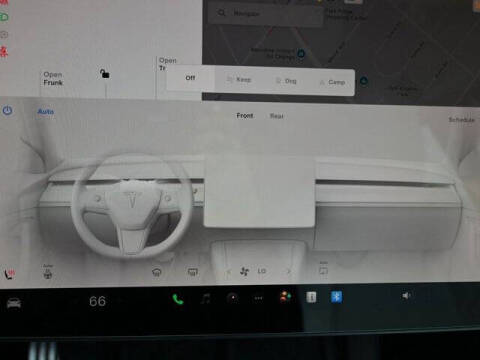Switch to the Front climate tab
Image resolution: width=480 pixels, height=360 pixels.
coord(245,116)
